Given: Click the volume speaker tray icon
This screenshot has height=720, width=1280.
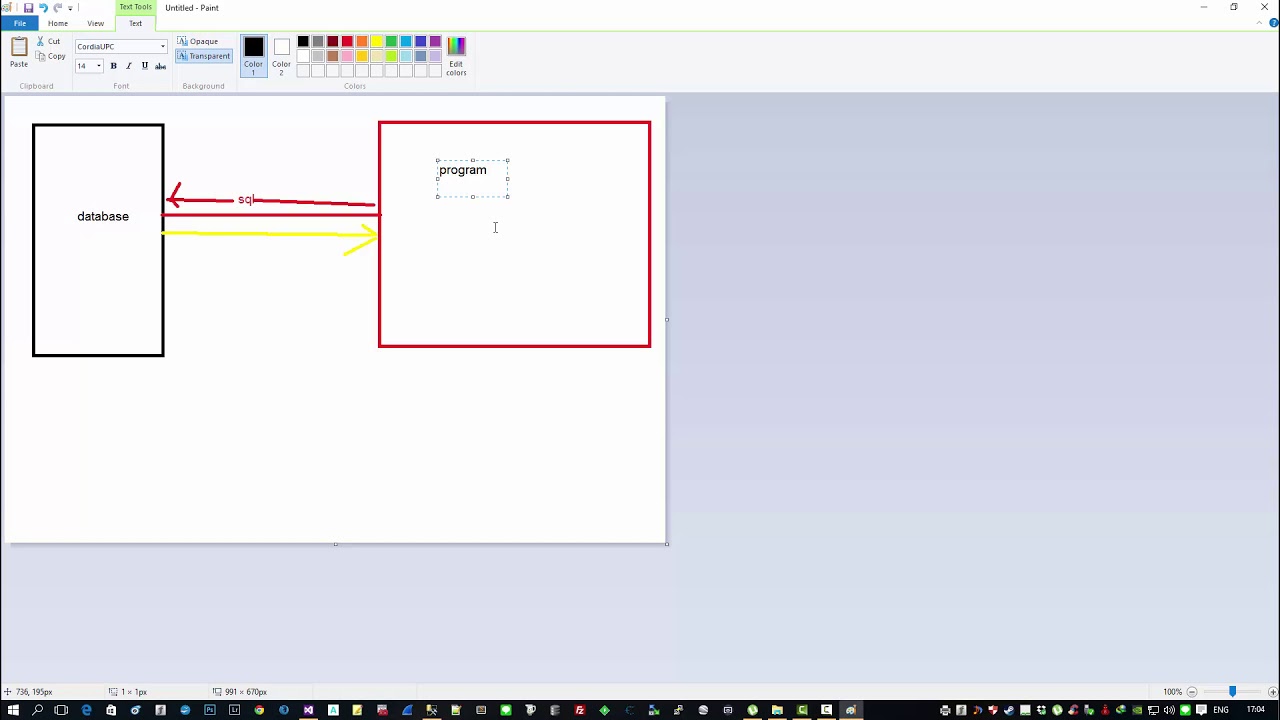Looking at the screenshot, I should (x=1169, y=710).
